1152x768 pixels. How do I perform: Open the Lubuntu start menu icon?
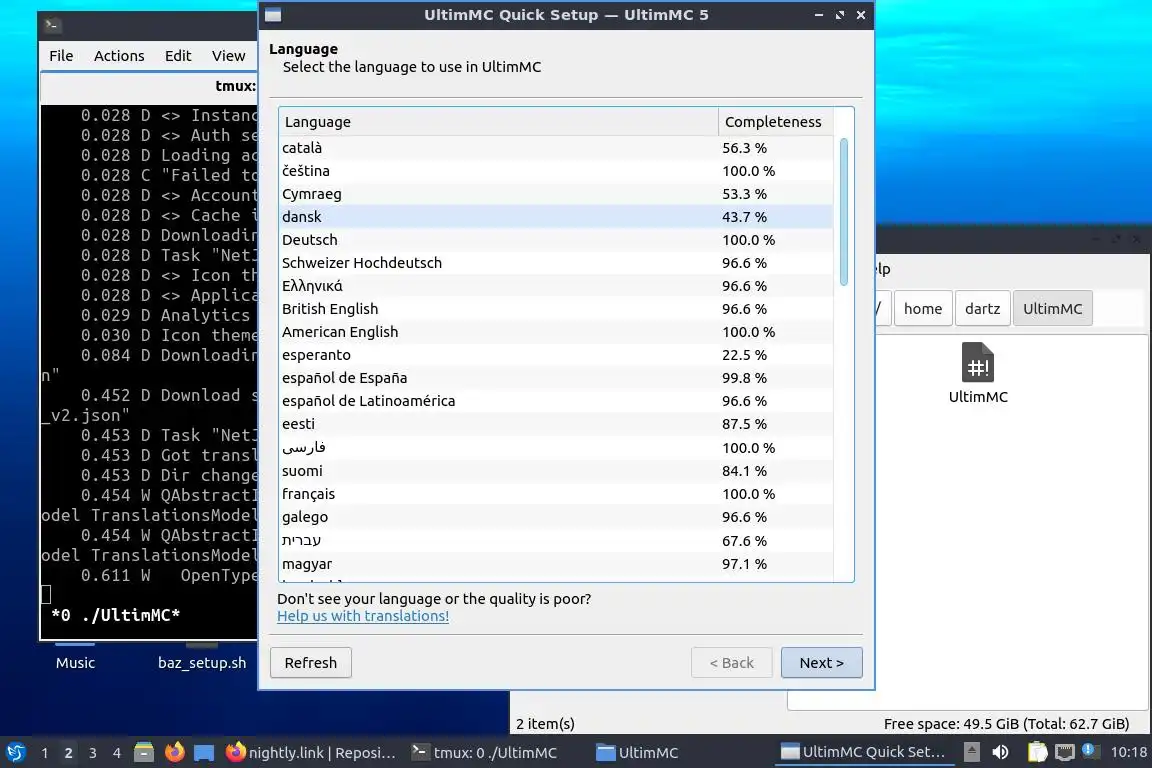[x=15, y=752]
